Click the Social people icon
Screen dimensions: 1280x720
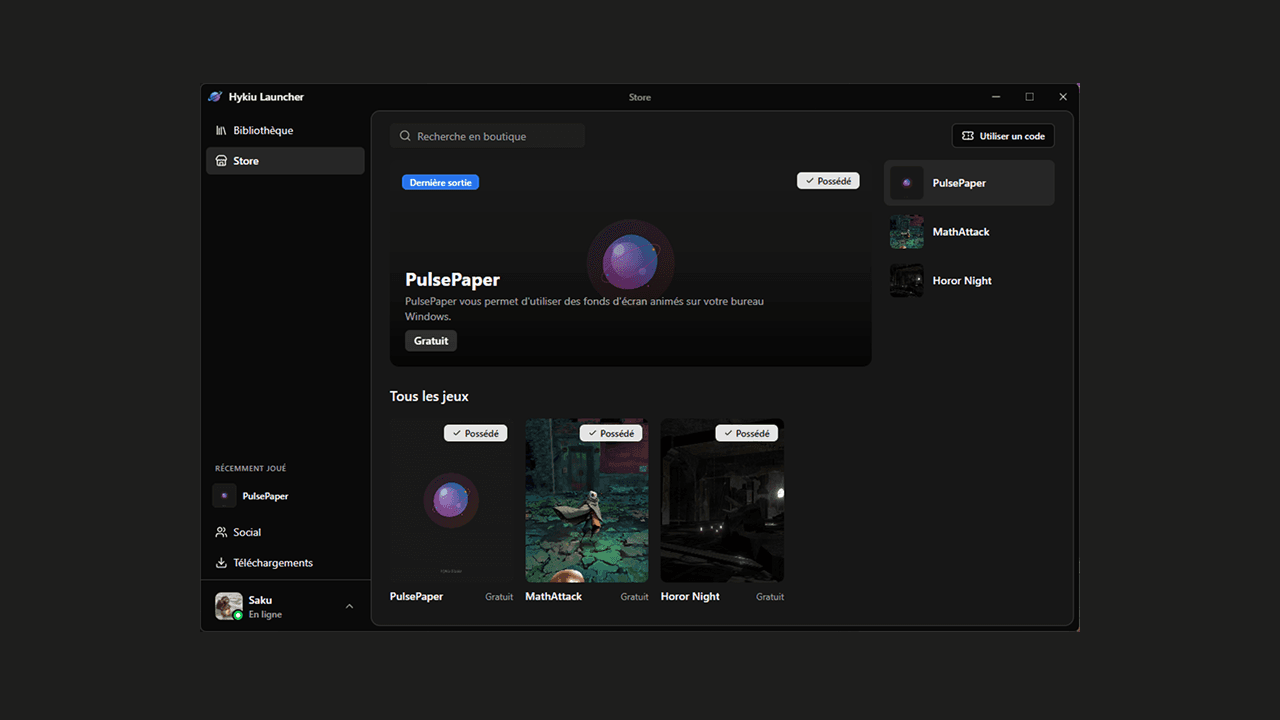[x=222, y=532]
